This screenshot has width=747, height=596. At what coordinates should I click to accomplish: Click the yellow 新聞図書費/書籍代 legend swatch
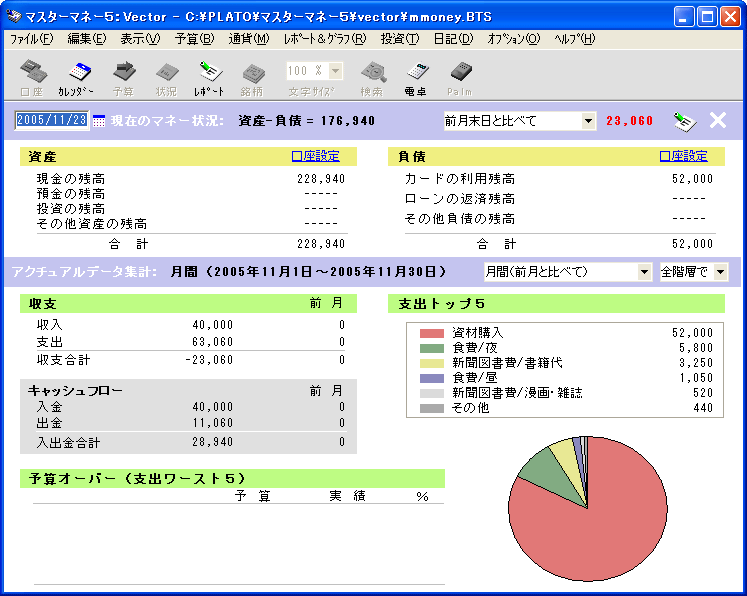coord(432,363)
